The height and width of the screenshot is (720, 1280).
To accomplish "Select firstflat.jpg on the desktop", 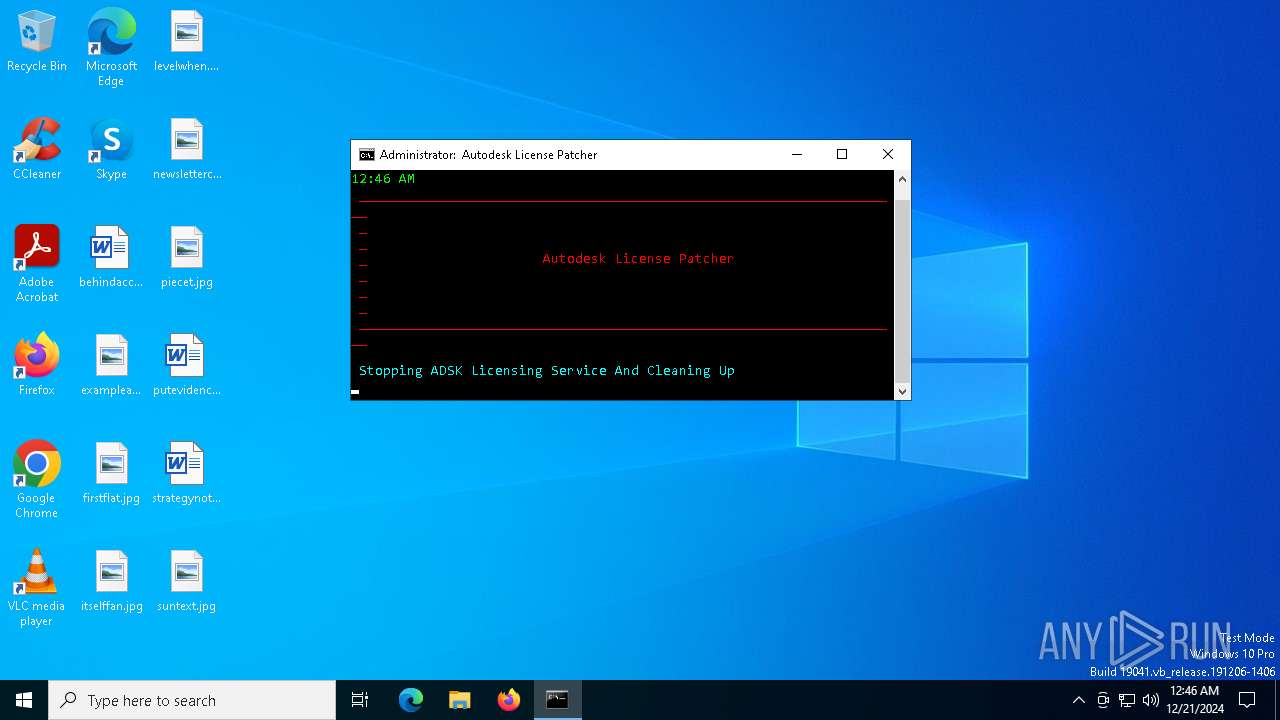I will click(x=111, y=474).
